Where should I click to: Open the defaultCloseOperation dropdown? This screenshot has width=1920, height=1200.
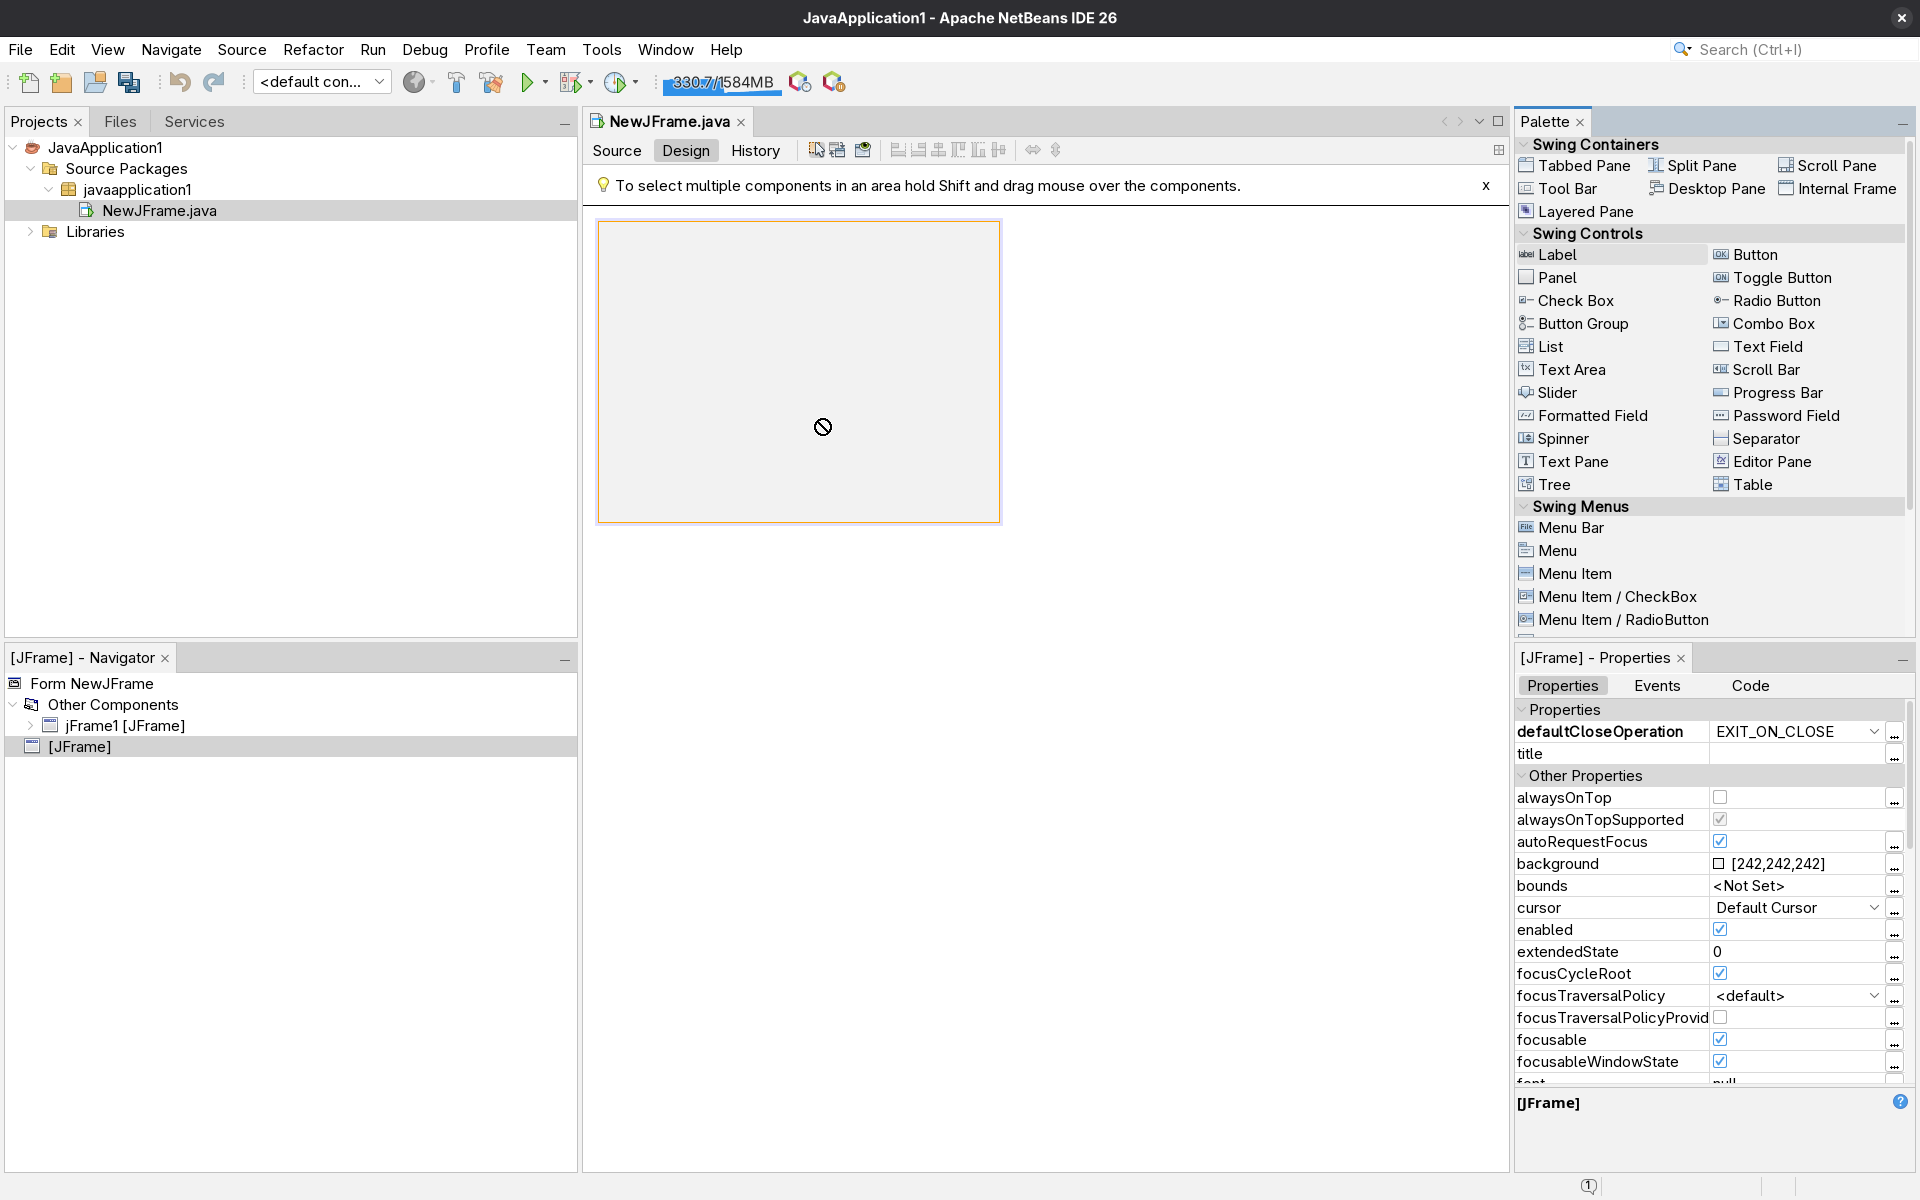pos(1875,731)
